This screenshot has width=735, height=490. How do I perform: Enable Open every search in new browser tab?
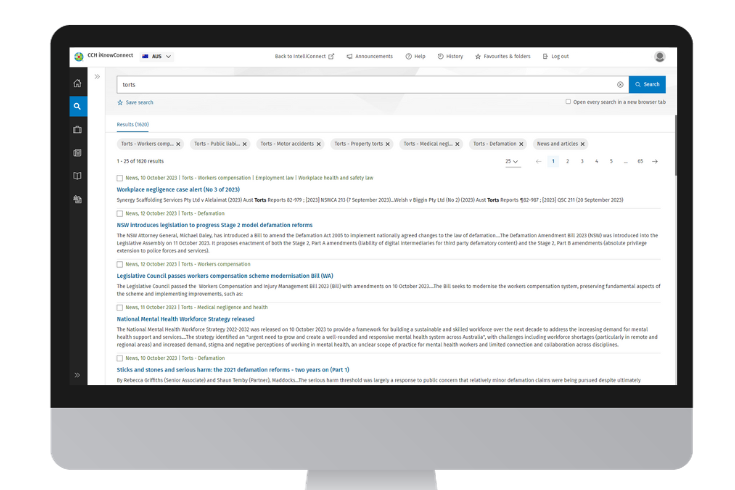569,102
